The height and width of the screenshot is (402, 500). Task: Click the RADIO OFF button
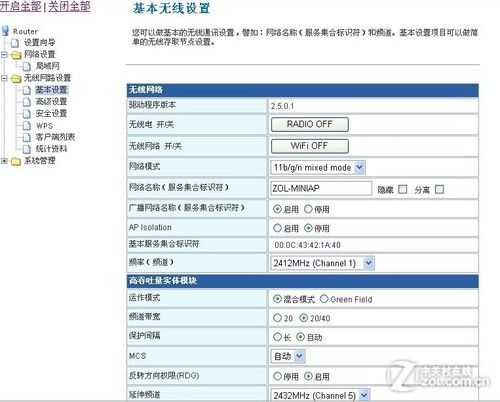310,124
